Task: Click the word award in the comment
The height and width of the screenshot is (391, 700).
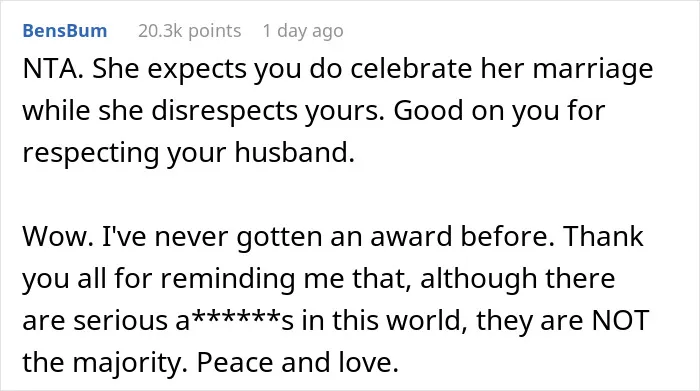Action: (x=411, y=236)
